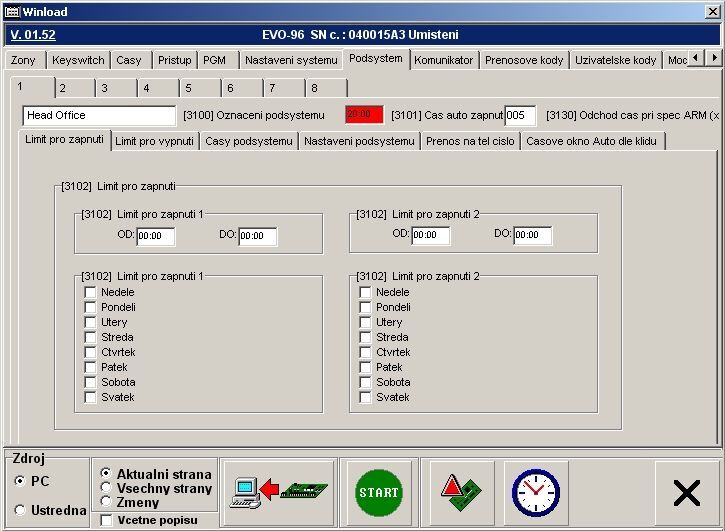Screen dimensions: 725x531
Task: Enable Nedele checkbox in Limit pro zapnuti 1
Action: coord(91,292)
